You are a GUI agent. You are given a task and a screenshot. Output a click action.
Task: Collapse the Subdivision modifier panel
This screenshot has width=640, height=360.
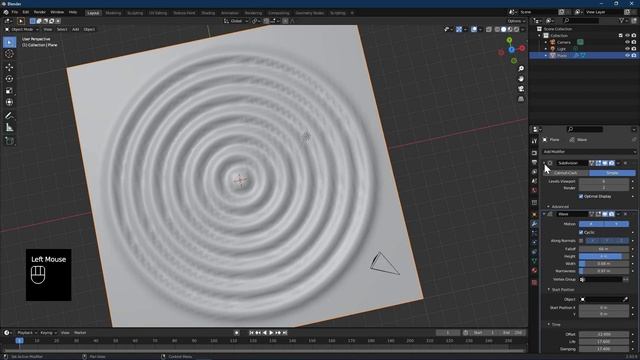544,163
